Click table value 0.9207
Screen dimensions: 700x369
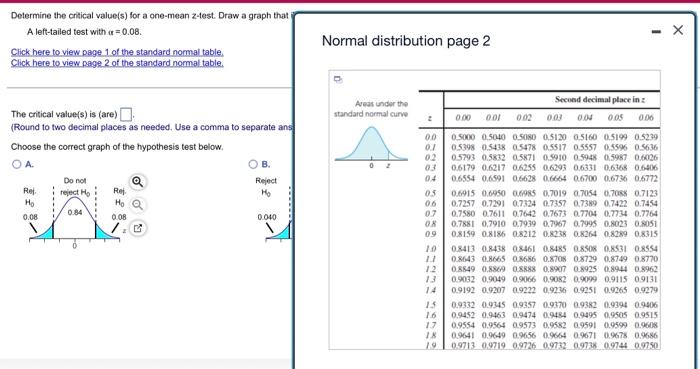494,290
